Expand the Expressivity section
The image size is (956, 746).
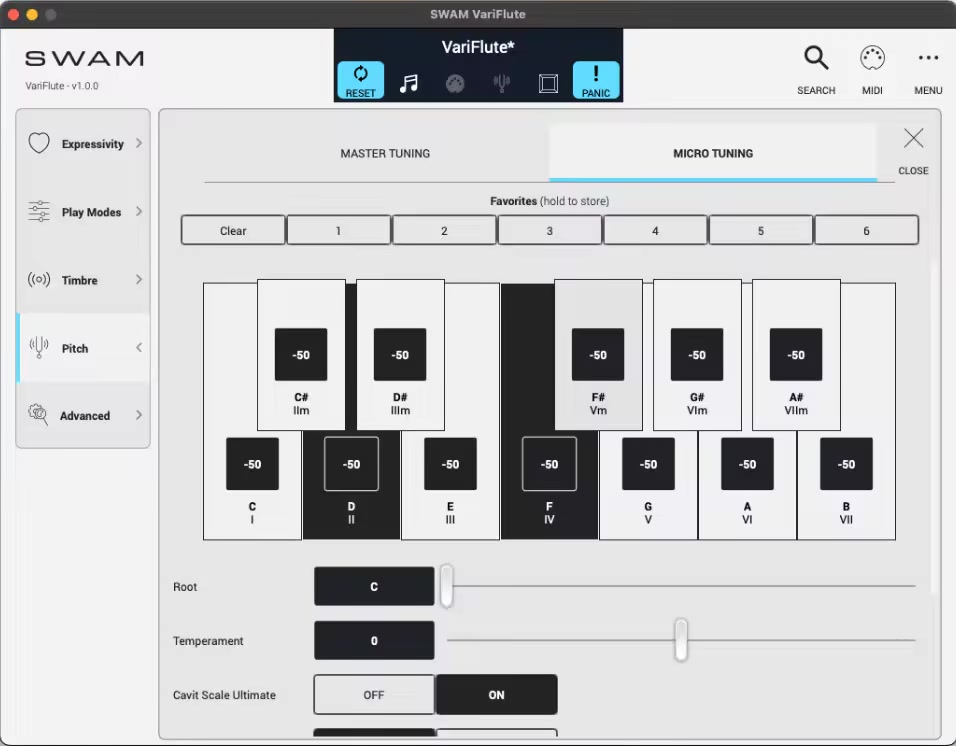pos(83,144)
